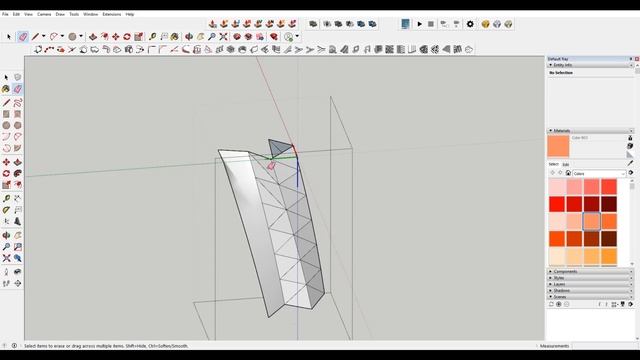Pick the Arc tool in top toolbar

54,37
